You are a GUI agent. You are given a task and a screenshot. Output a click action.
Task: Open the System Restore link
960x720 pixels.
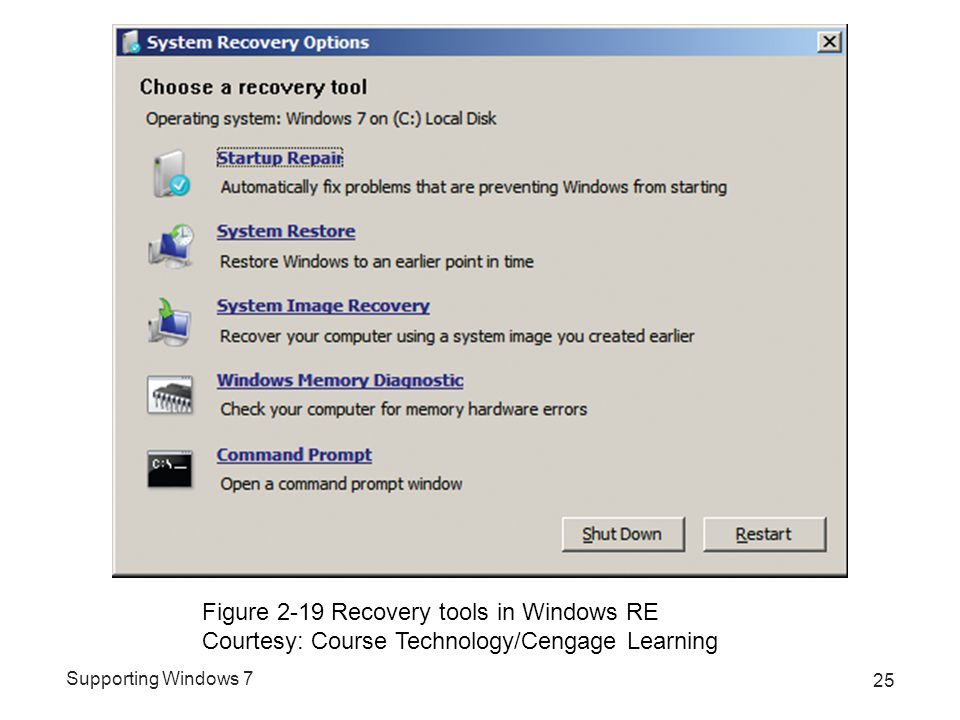(286, 231)
